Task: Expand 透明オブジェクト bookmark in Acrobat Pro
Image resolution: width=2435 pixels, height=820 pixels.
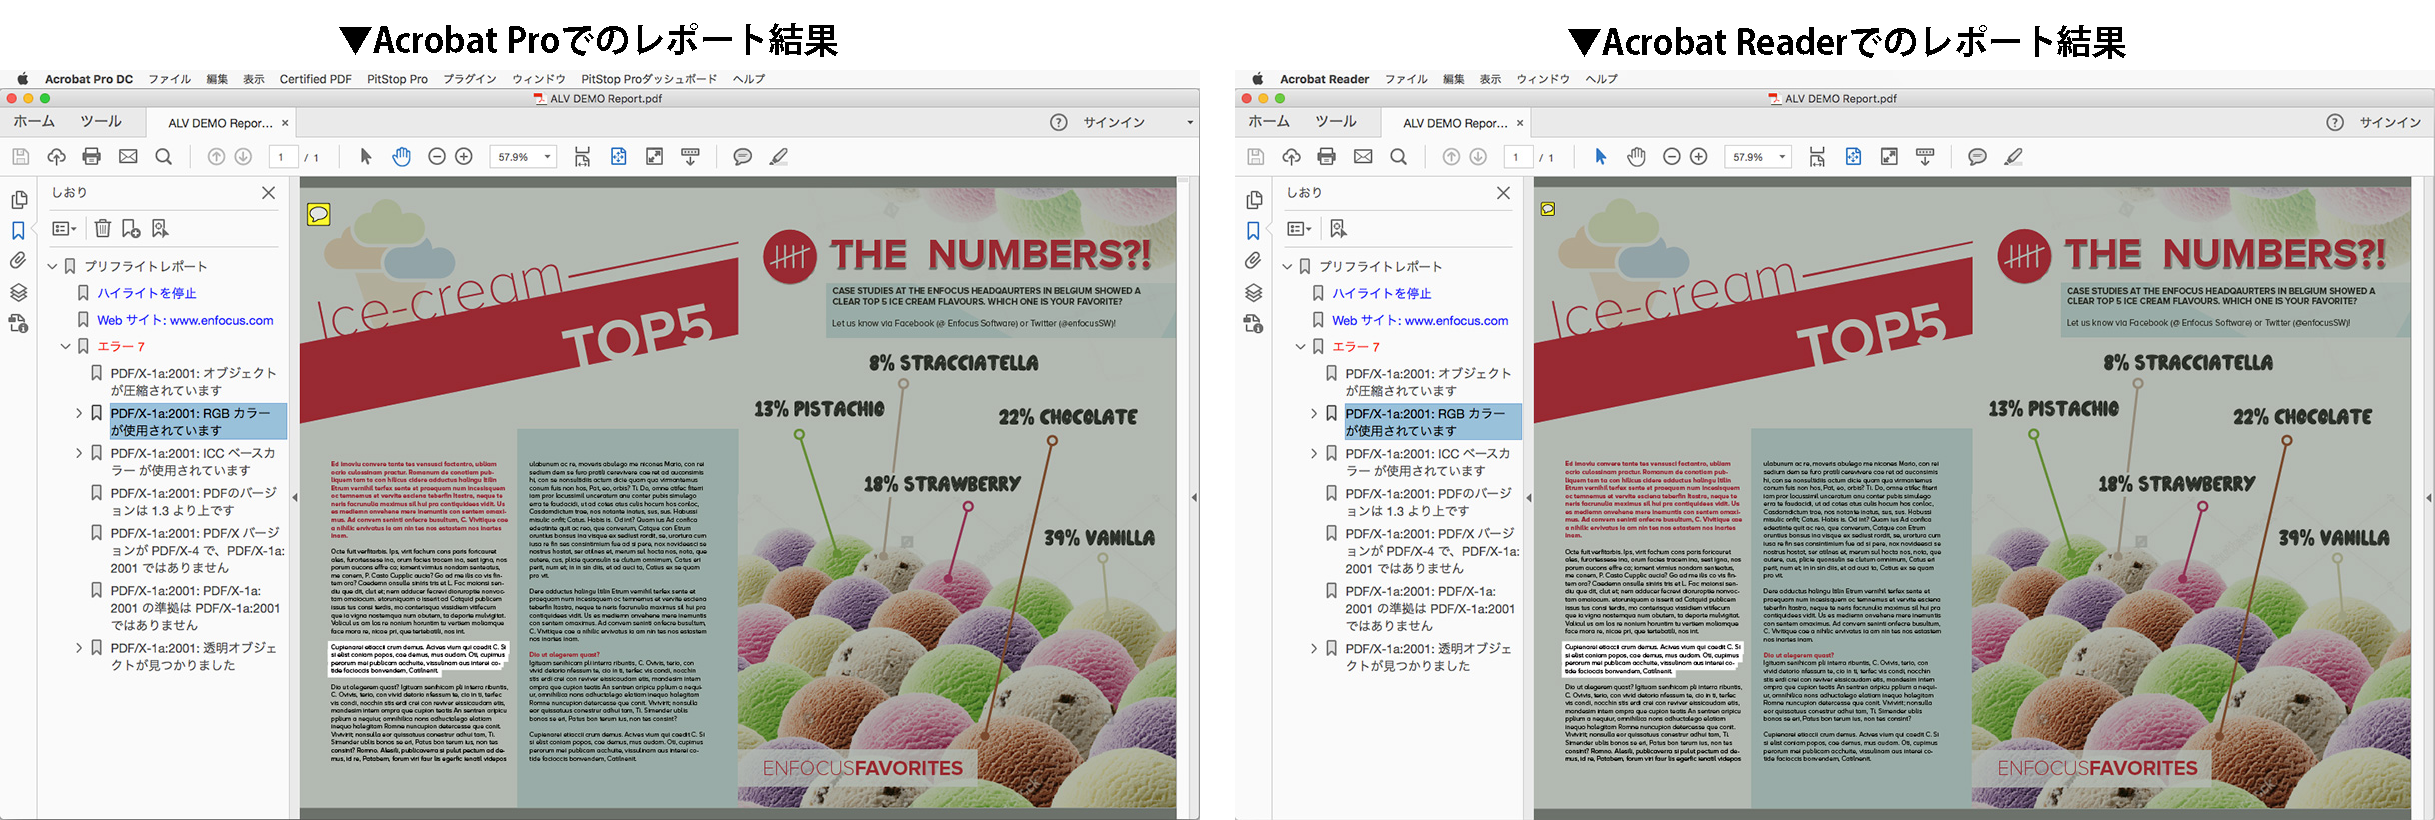Action: [79, 648]
